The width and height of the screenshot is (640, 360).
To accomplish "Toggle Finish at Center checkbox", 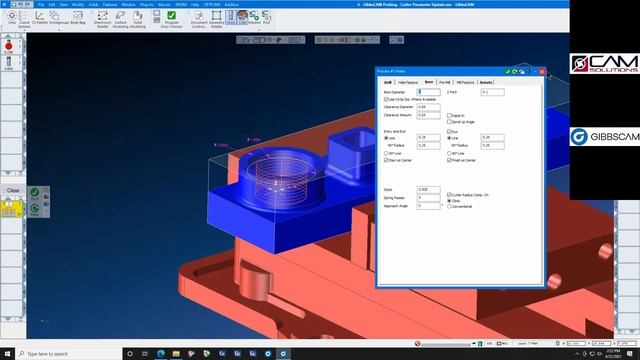I will click(449, 160).
